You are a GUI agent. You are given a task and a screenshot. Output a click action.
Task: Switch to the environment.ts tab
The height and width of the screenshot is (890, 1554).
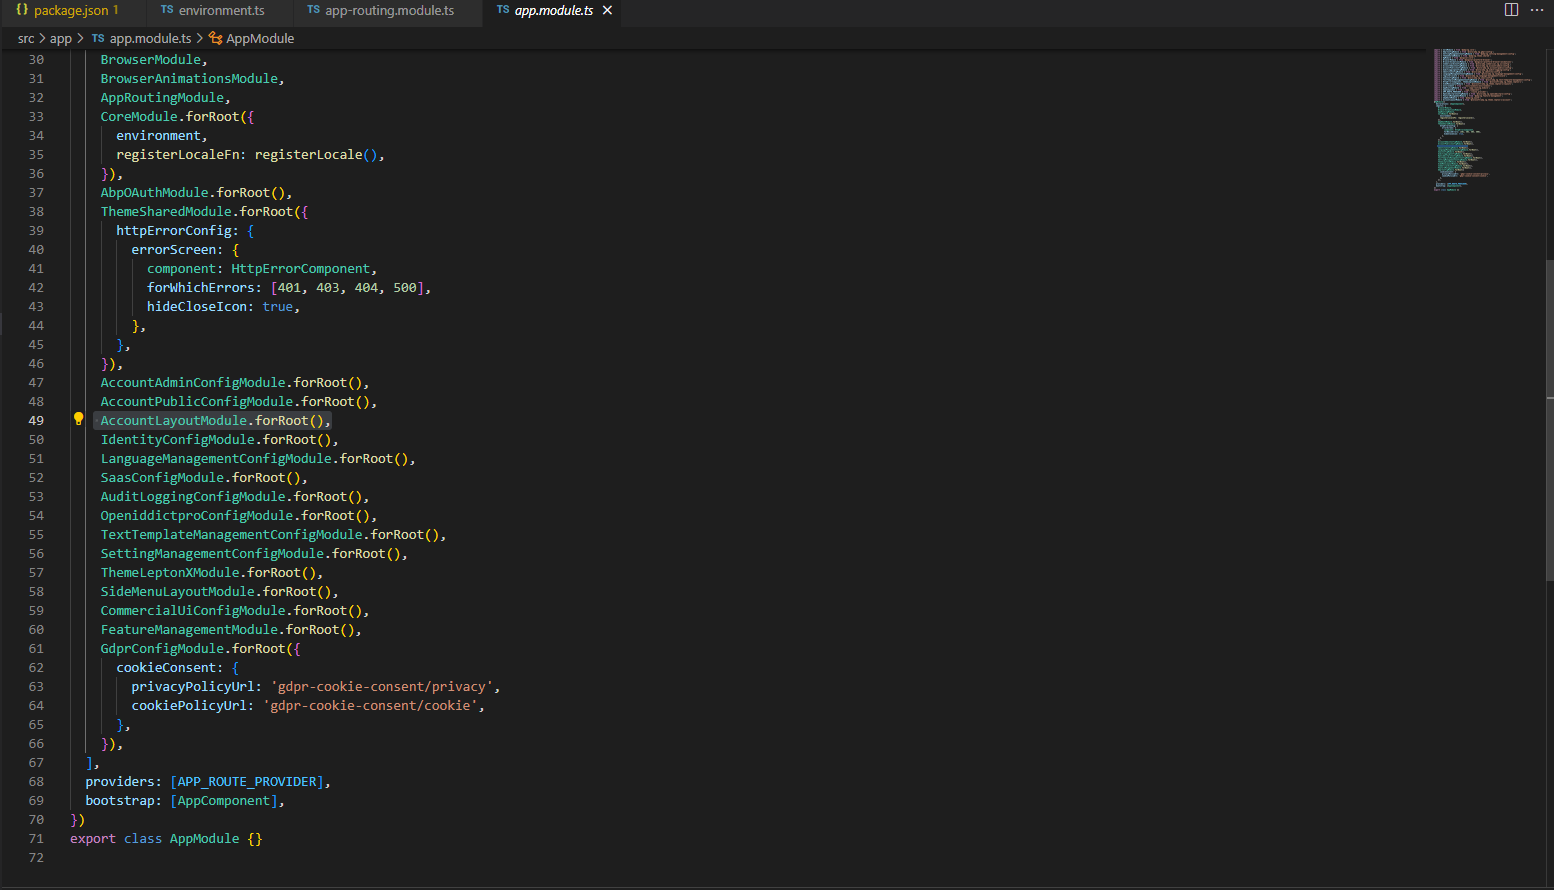[x=221, y=10]
